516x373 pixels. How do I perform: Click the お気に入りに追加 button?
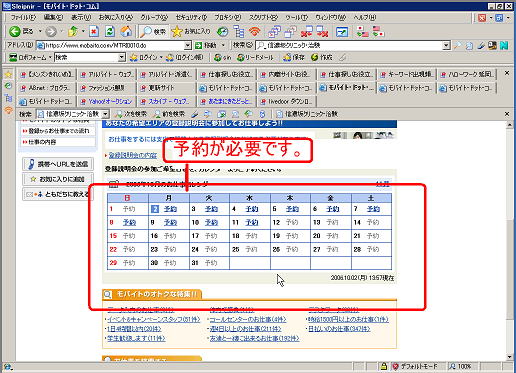(x=58, y=179)
